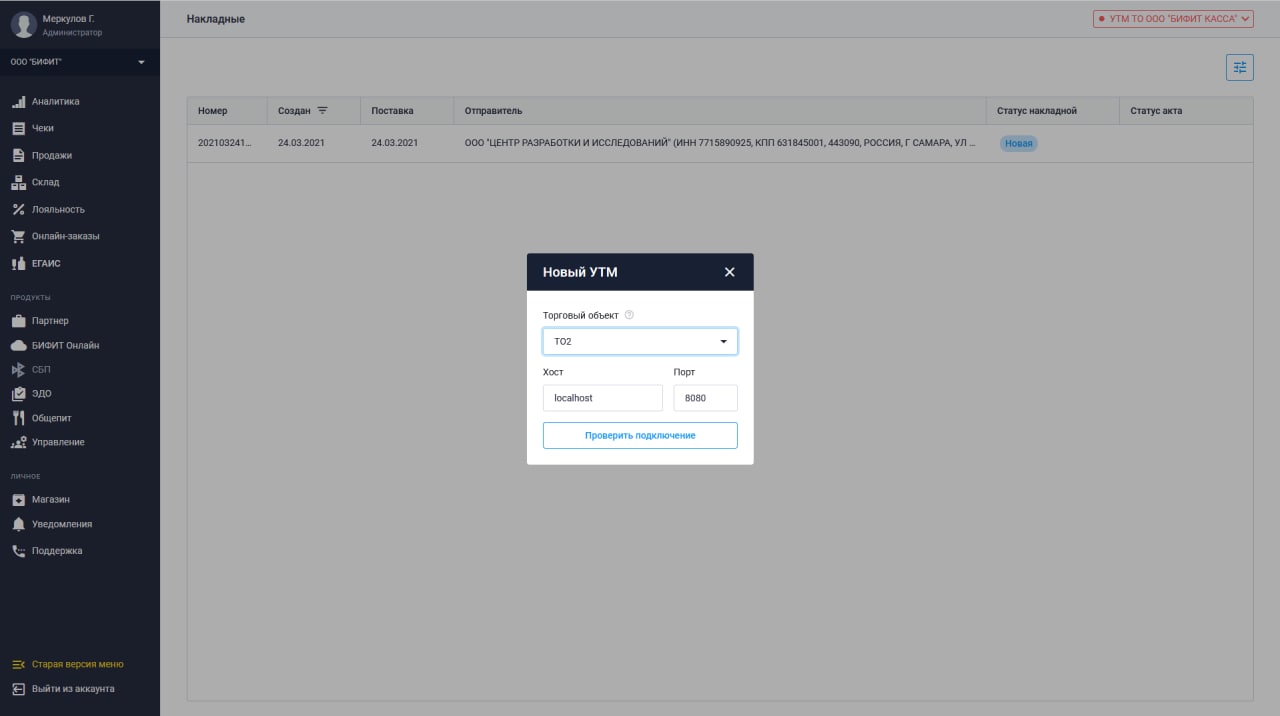Open the Онлайн-заказы cart icon

(x=18, y=236)
